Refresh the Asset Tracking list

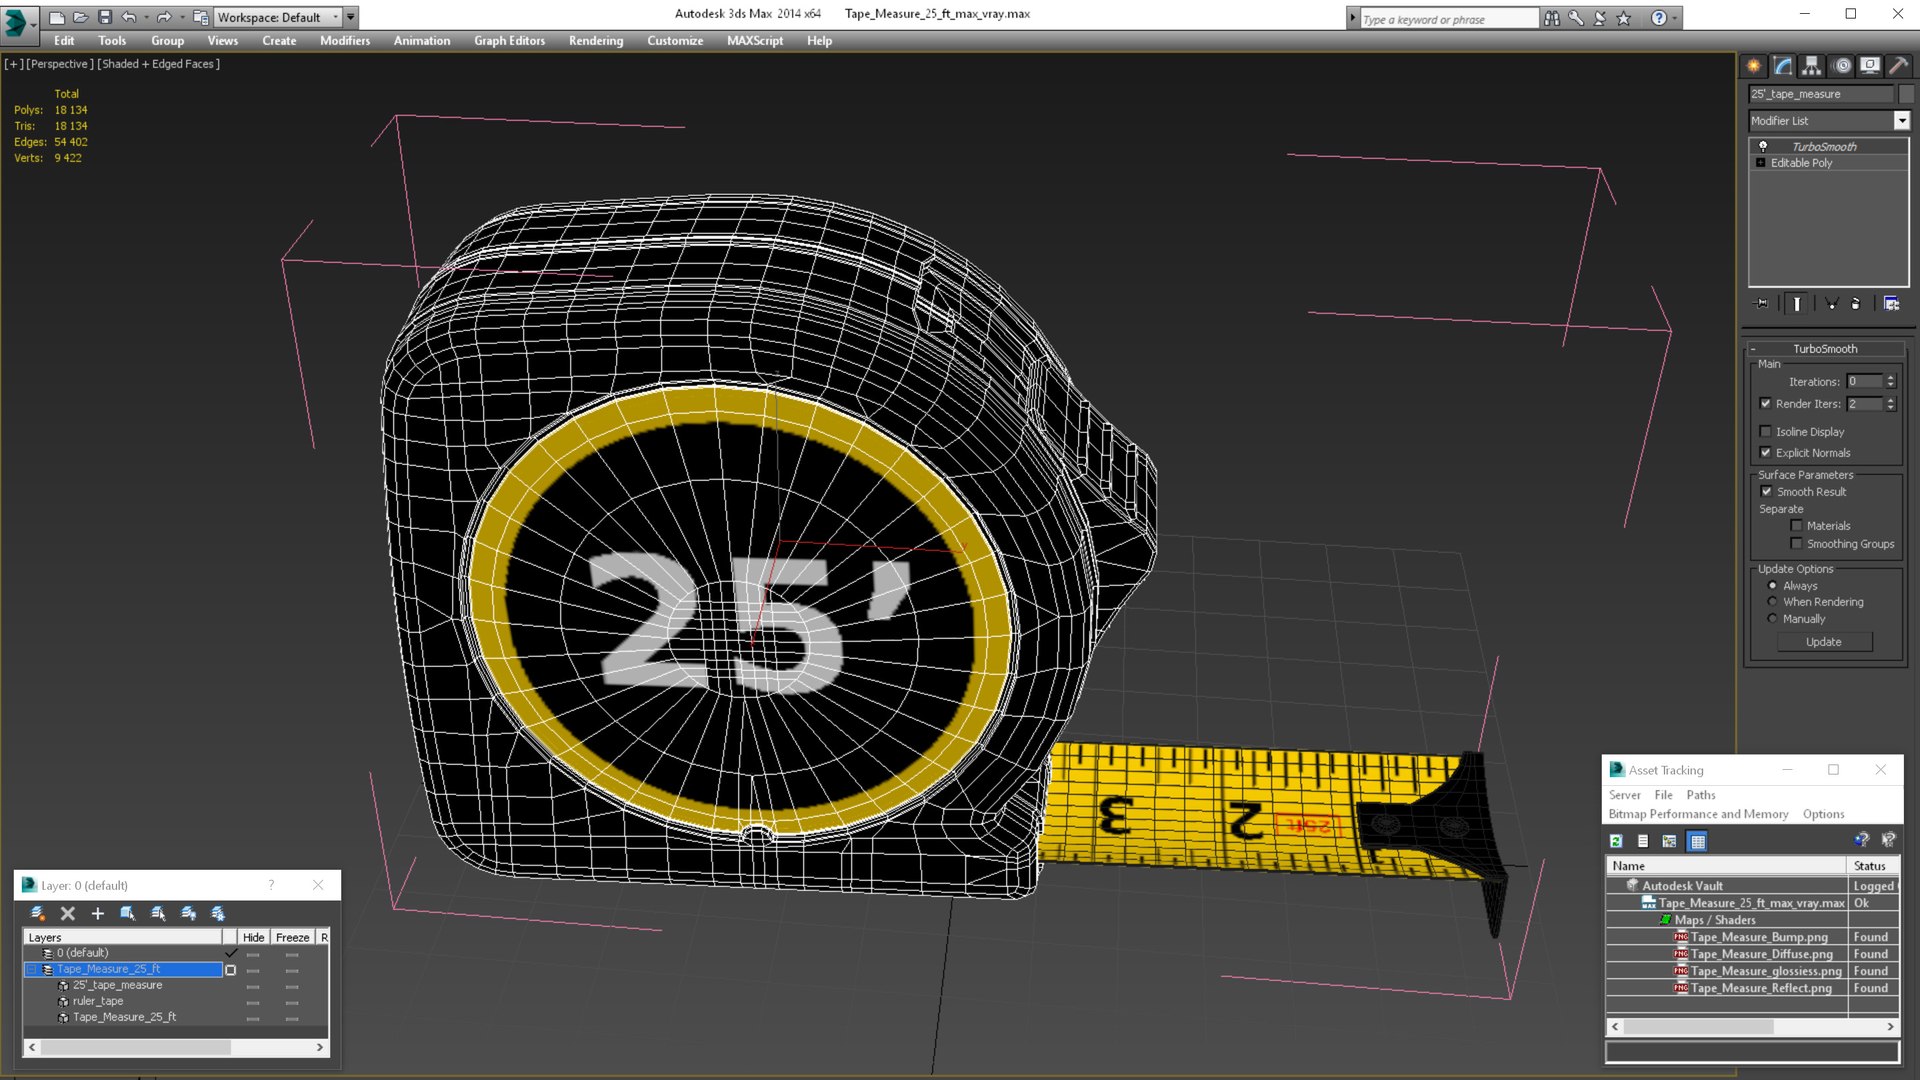click(x=1616, y=841)
